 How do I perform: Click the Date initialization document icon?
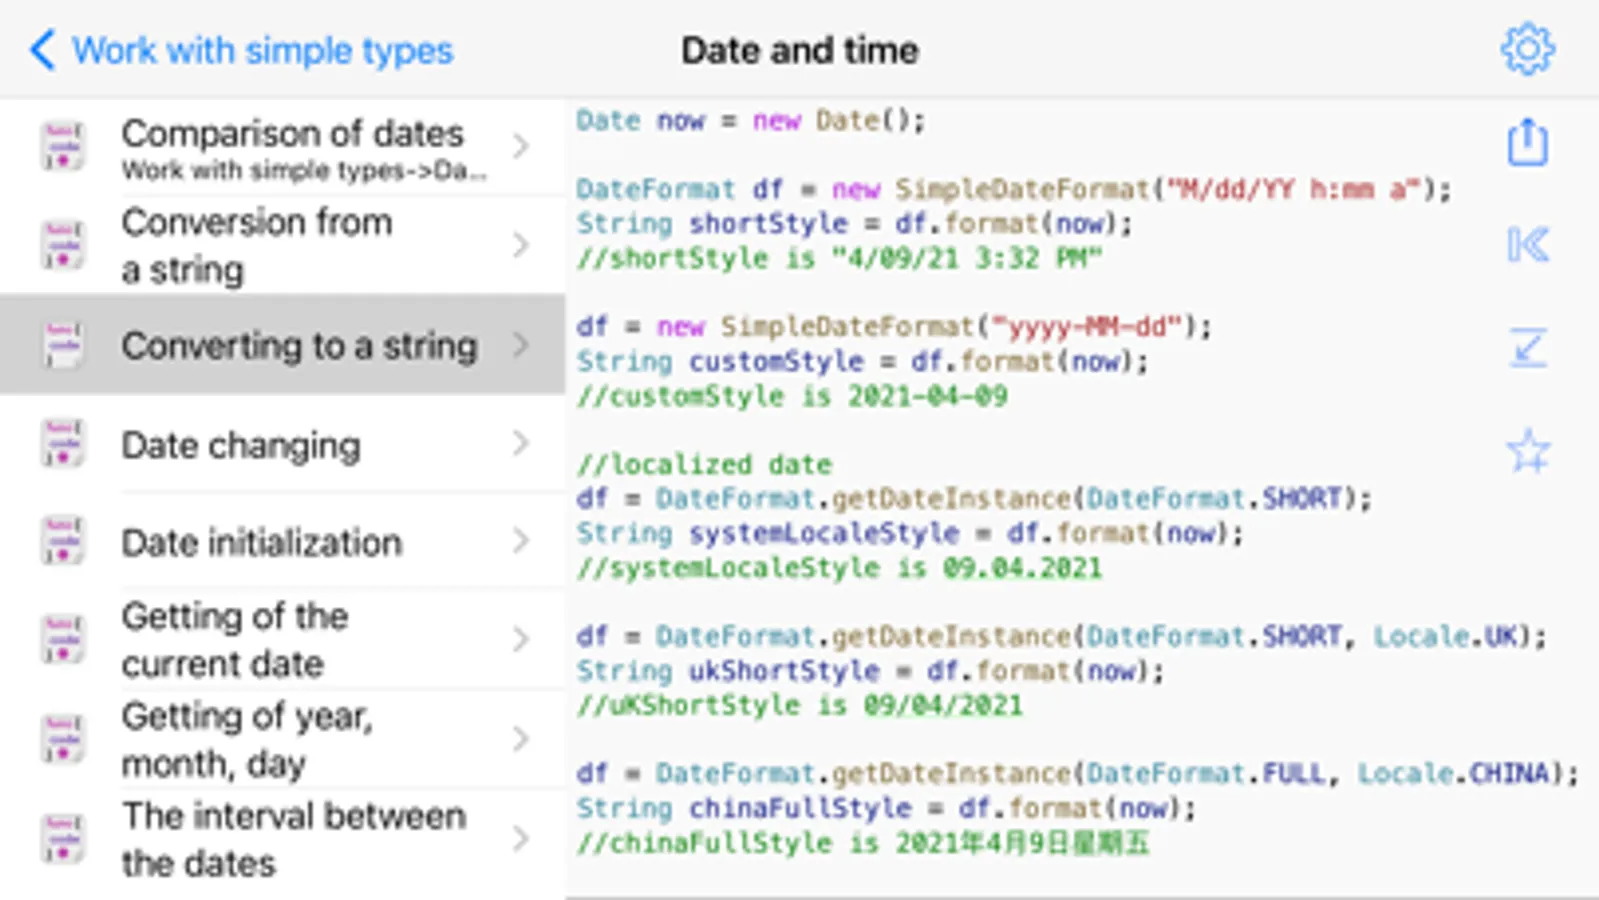coord(62,542)
